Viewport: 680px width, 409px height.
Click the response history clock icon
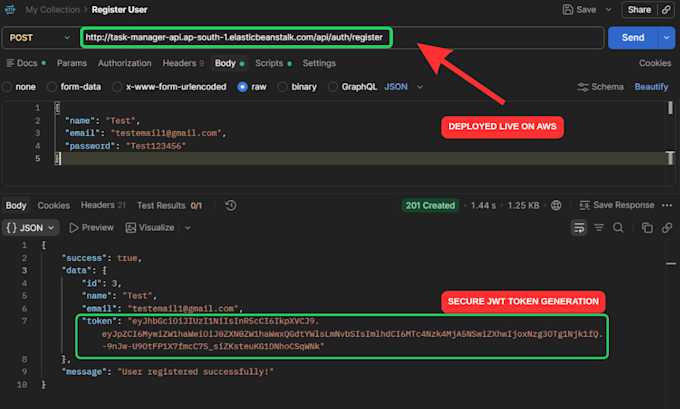pyautogui.click(x=231, y=205)
